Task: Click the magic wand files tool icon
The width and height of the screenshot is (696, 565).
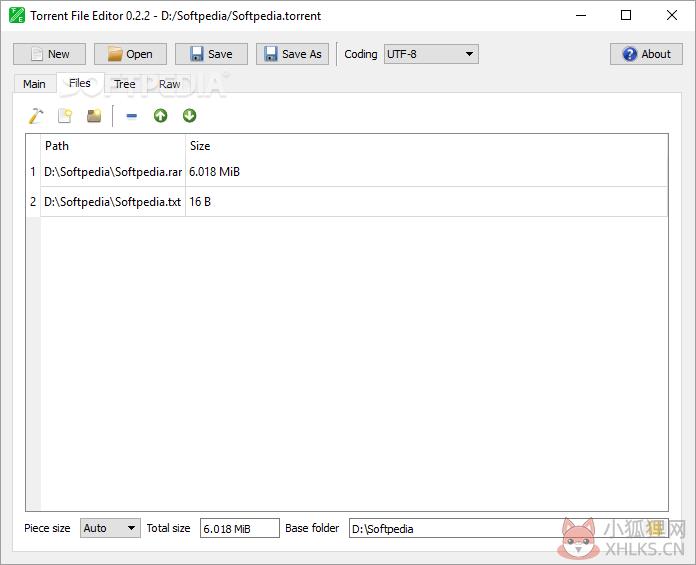Action: (x=36, y=116)
